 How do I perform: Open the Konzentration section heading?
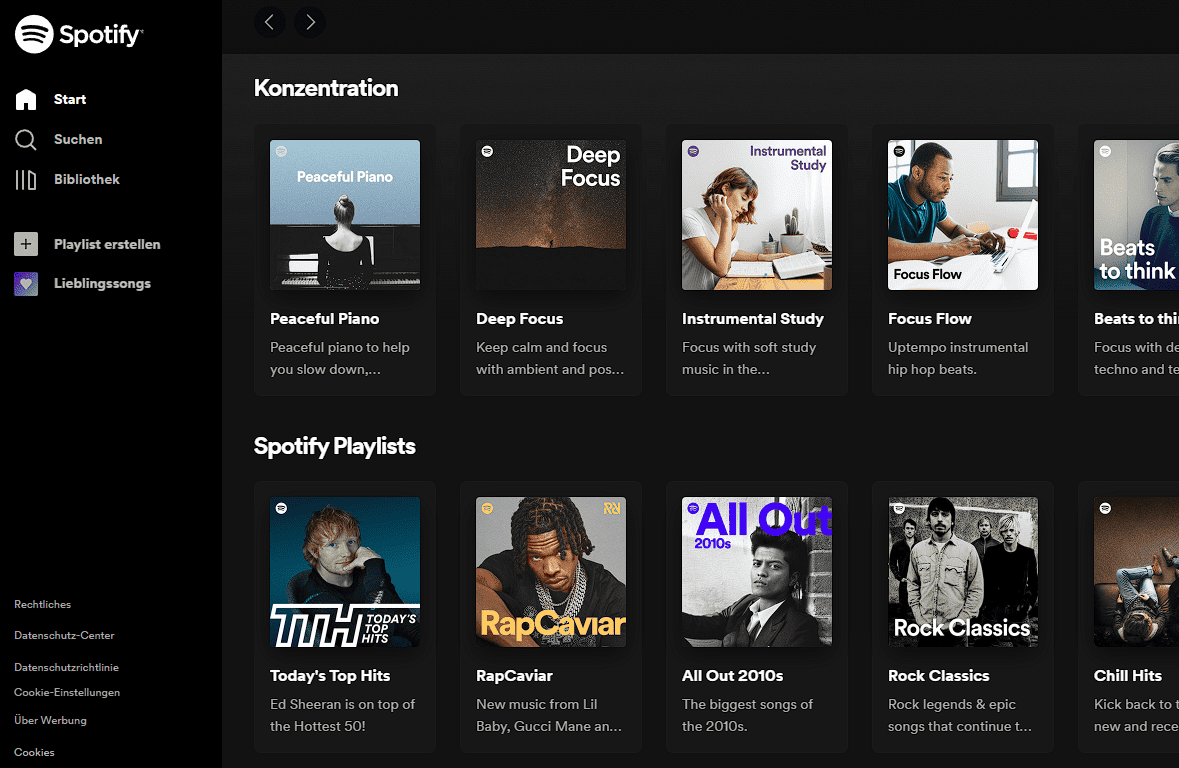pyautogui.click(x=326, y=88)
